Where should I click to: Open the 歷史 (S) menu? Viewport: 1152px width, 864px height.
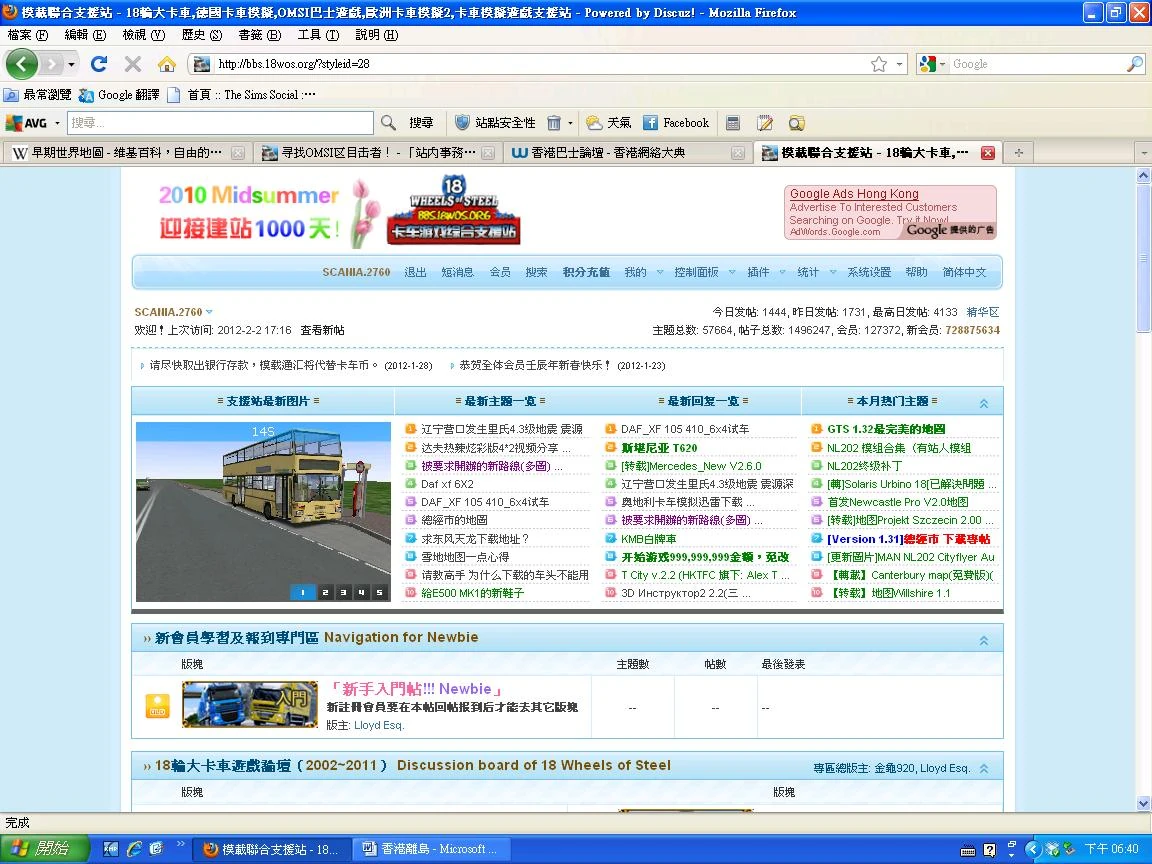tap(201, 35)
